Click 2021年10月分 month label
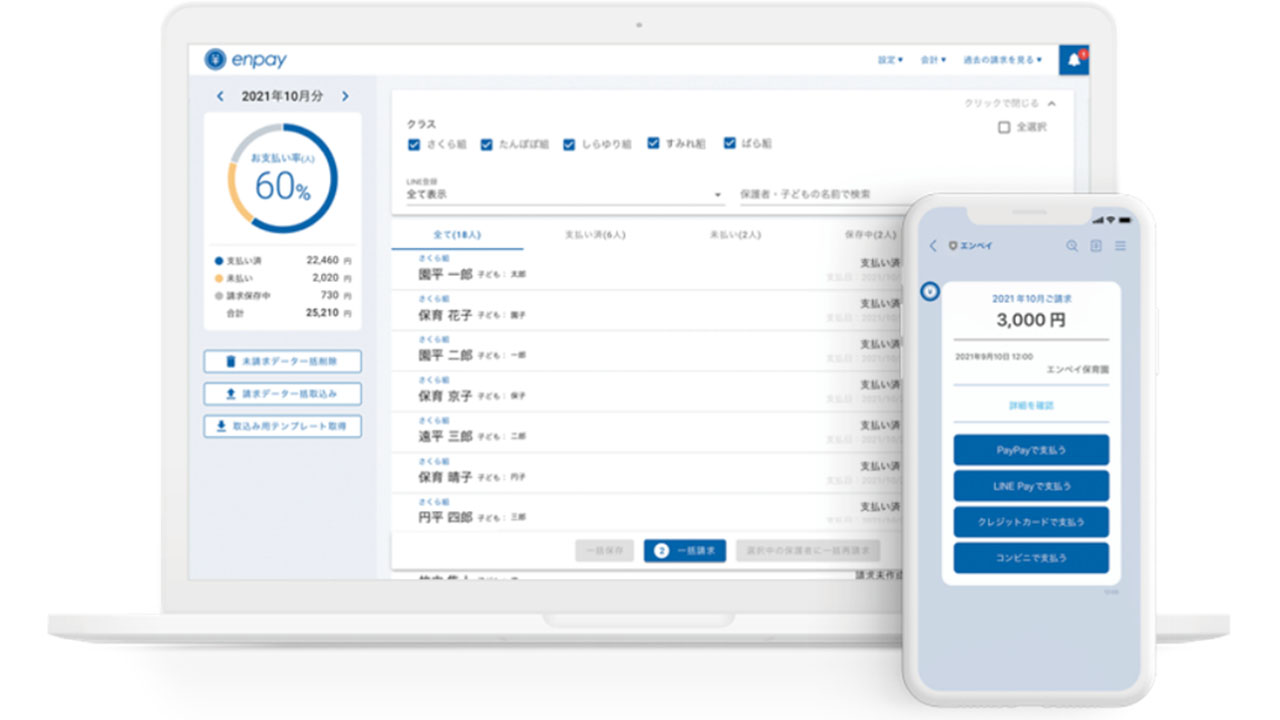The image size is (1280, 720). (283, 97)
